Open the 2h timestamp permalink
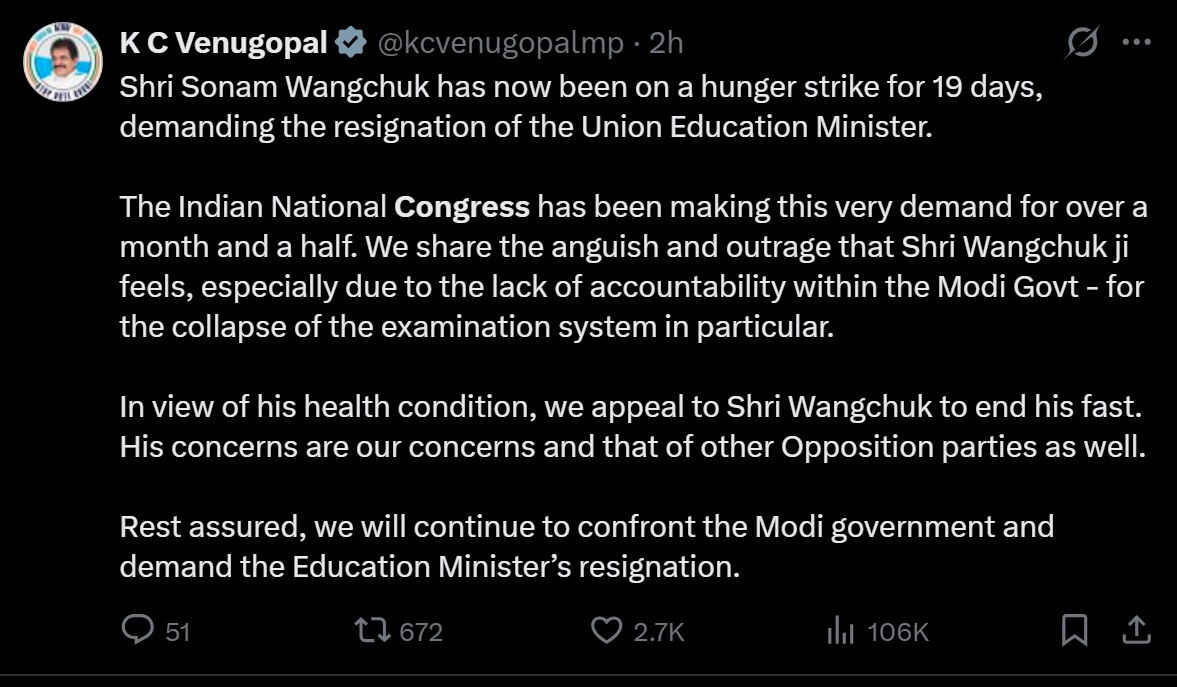1177x687 pixels. (666, 43)
